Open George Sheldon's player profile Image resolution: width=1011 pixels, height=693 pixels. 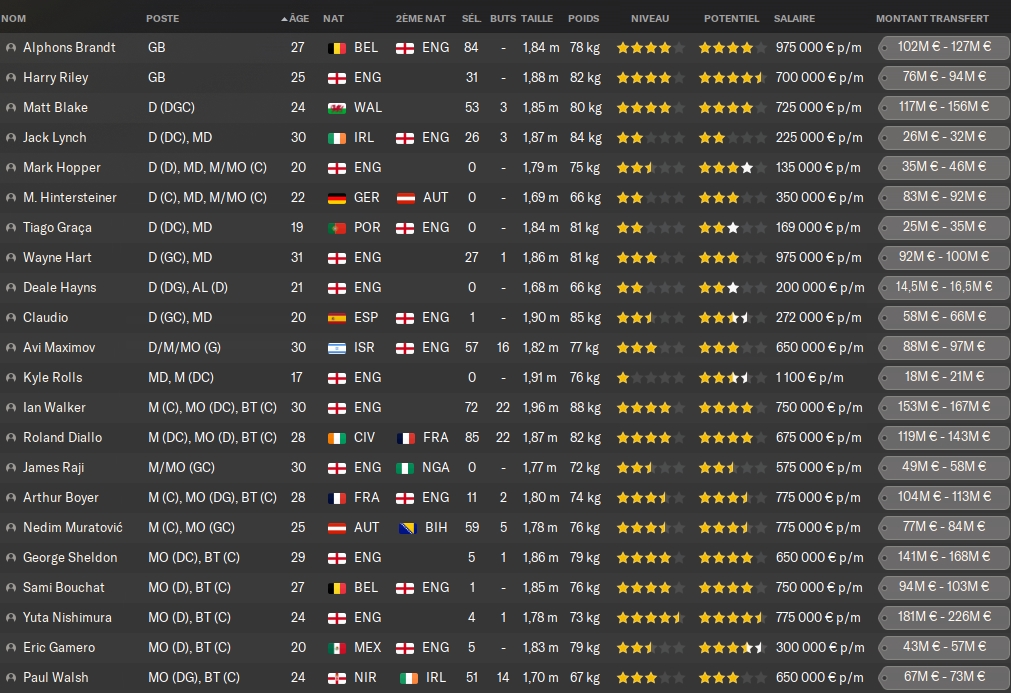(70, 558)
